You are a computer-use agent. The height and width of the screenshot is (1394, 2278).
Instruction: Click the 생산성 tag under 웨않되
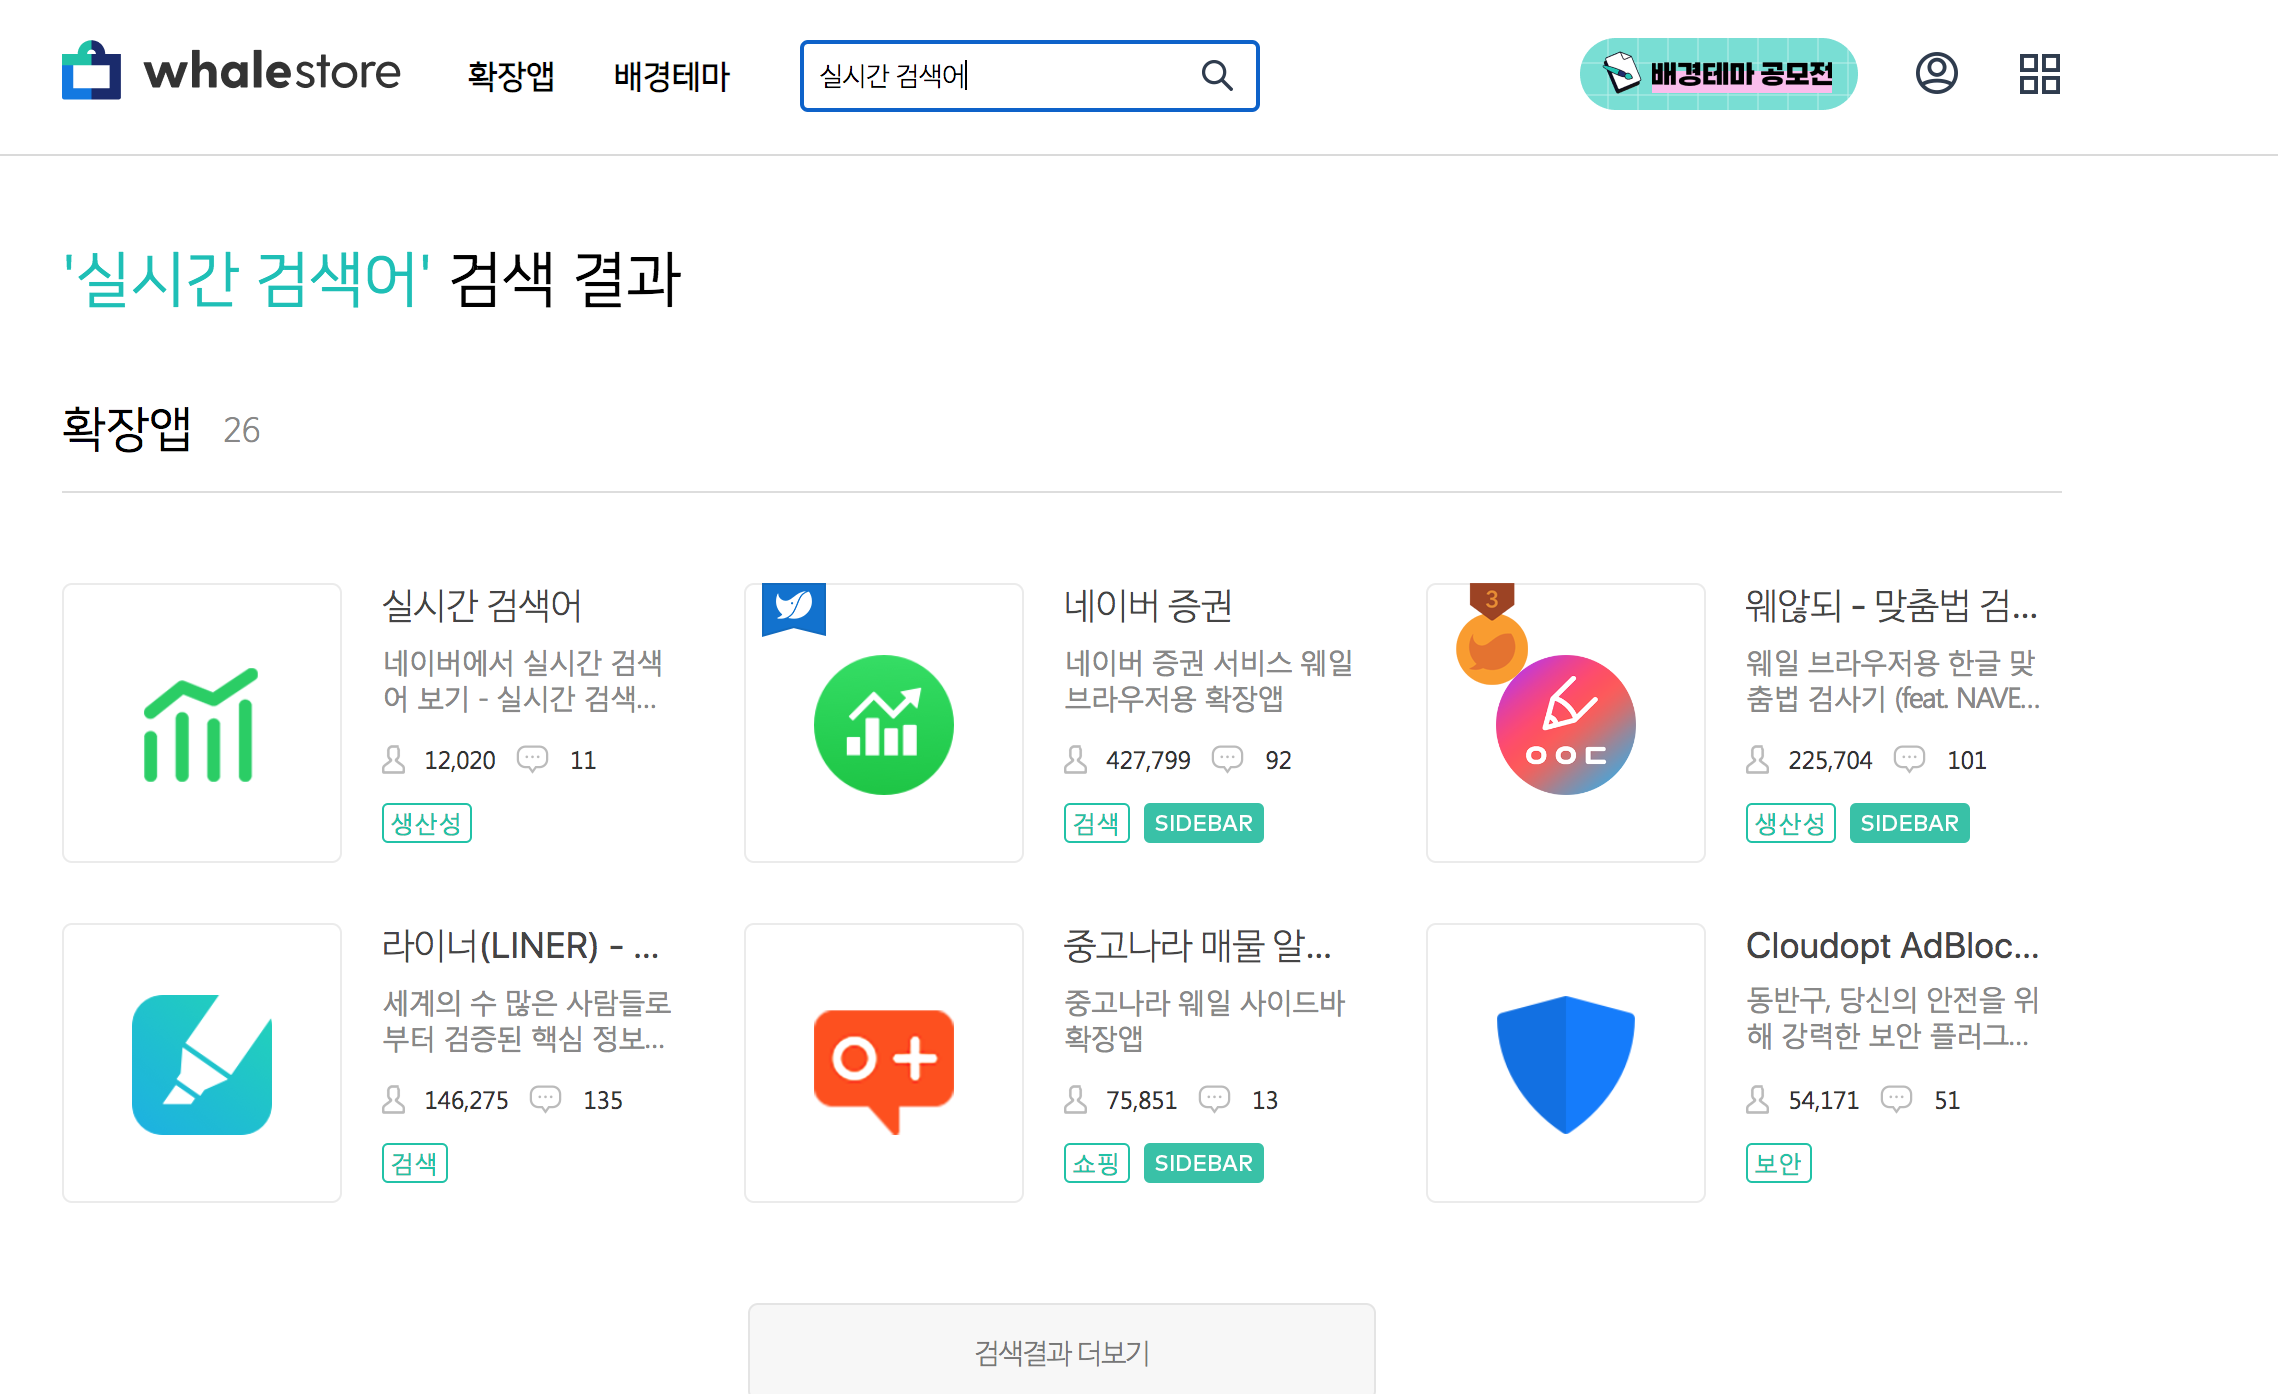[x=1790, y=823]
